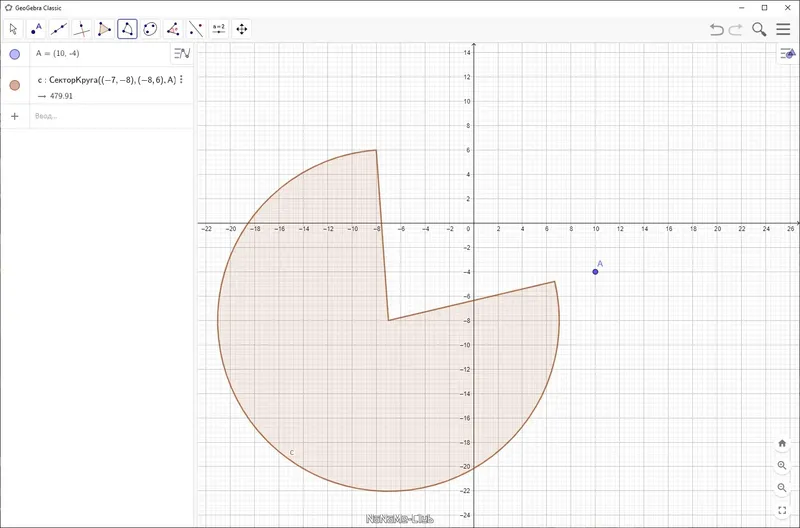The width and height of the screenshot is (800, 528).
Task: Maximize the GeoGebra window
Action: click(764, 8)
